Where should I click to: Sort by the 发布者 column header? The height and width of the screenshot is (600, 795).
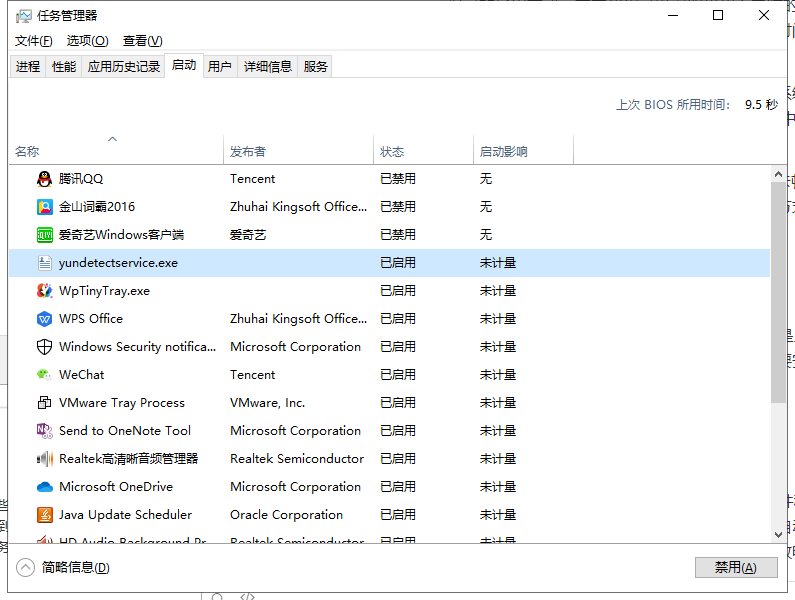point(298,150)
